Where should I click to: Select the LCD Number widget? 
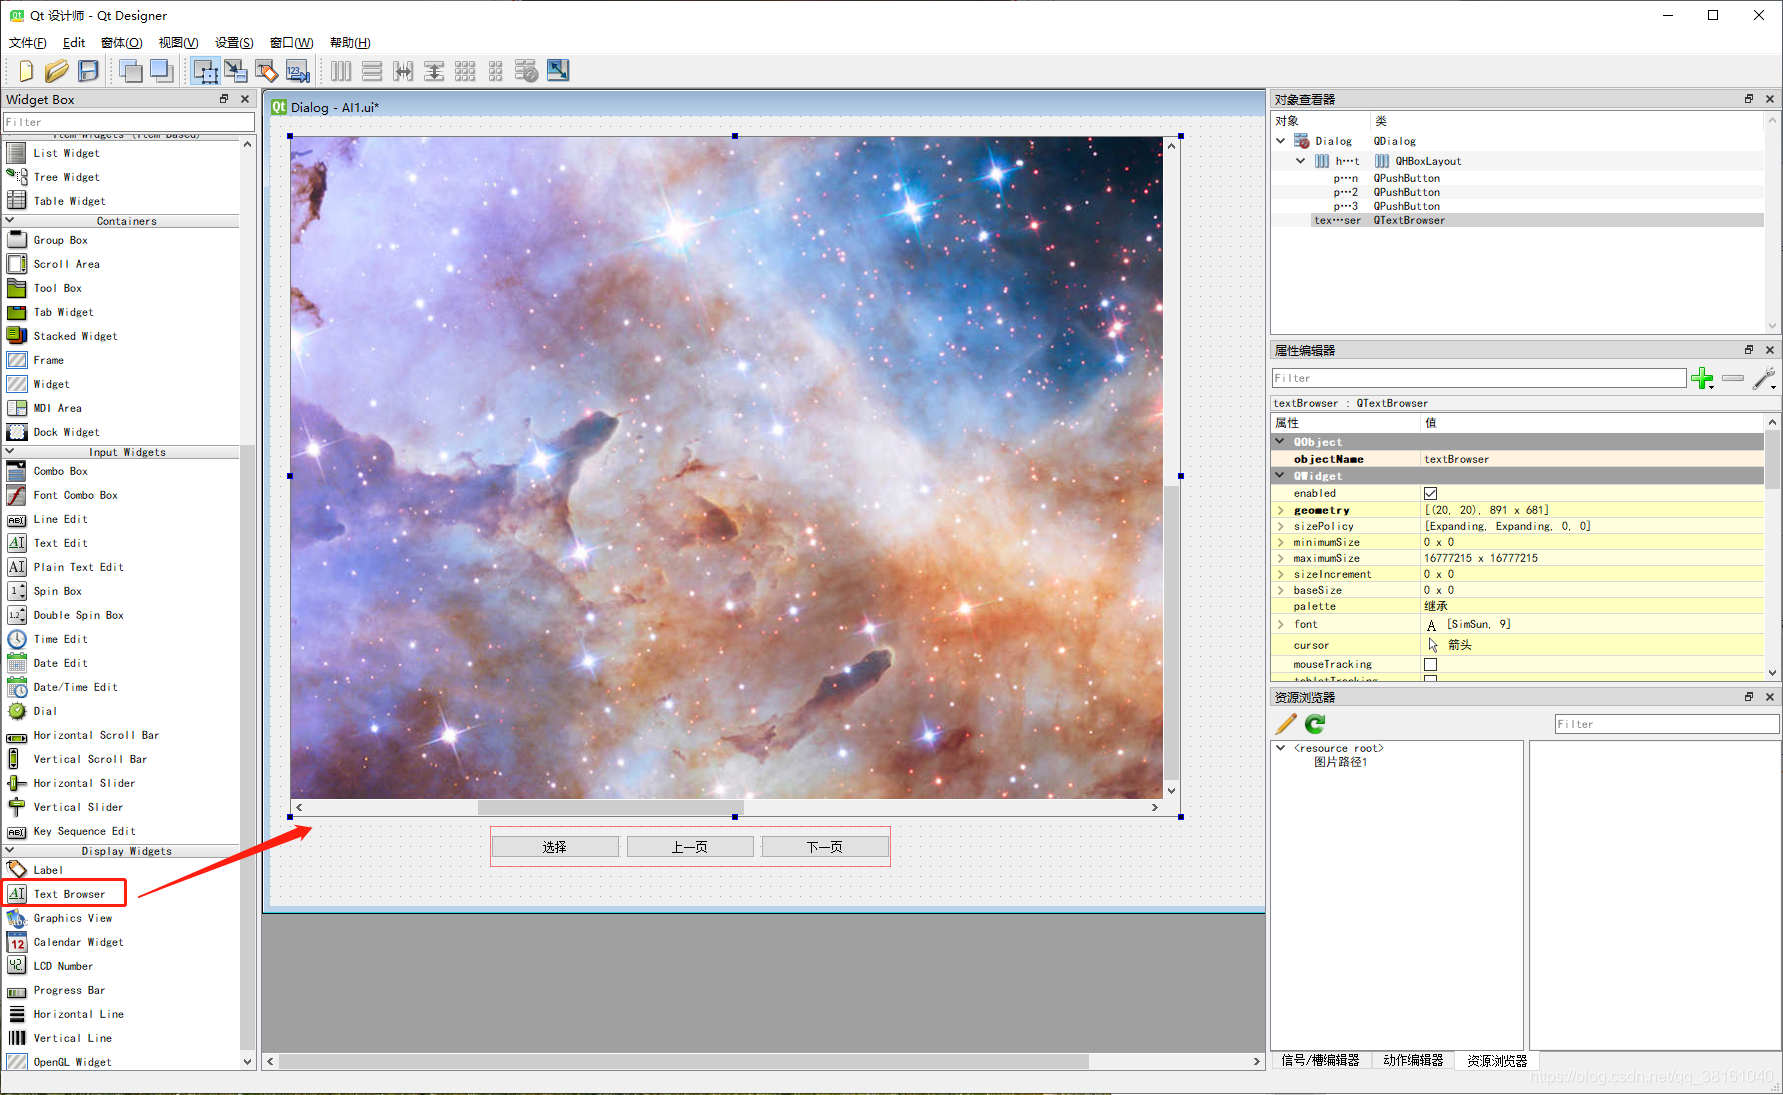(x=63, y=966)
